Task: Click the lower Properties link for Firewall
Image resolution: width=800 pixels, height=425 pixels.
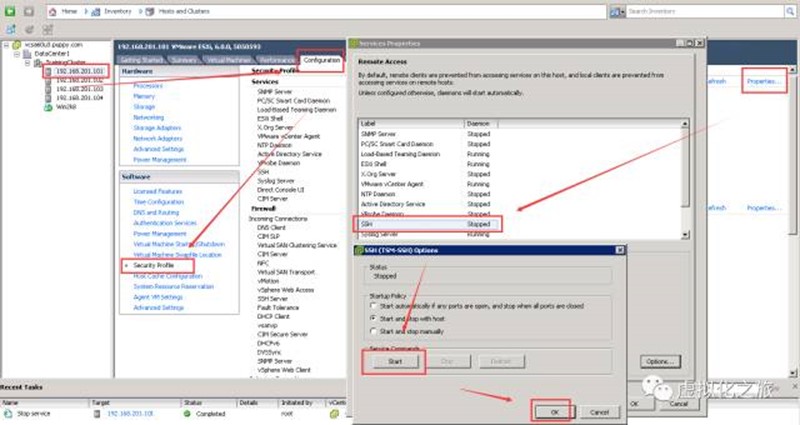Action: pos(764,208)
